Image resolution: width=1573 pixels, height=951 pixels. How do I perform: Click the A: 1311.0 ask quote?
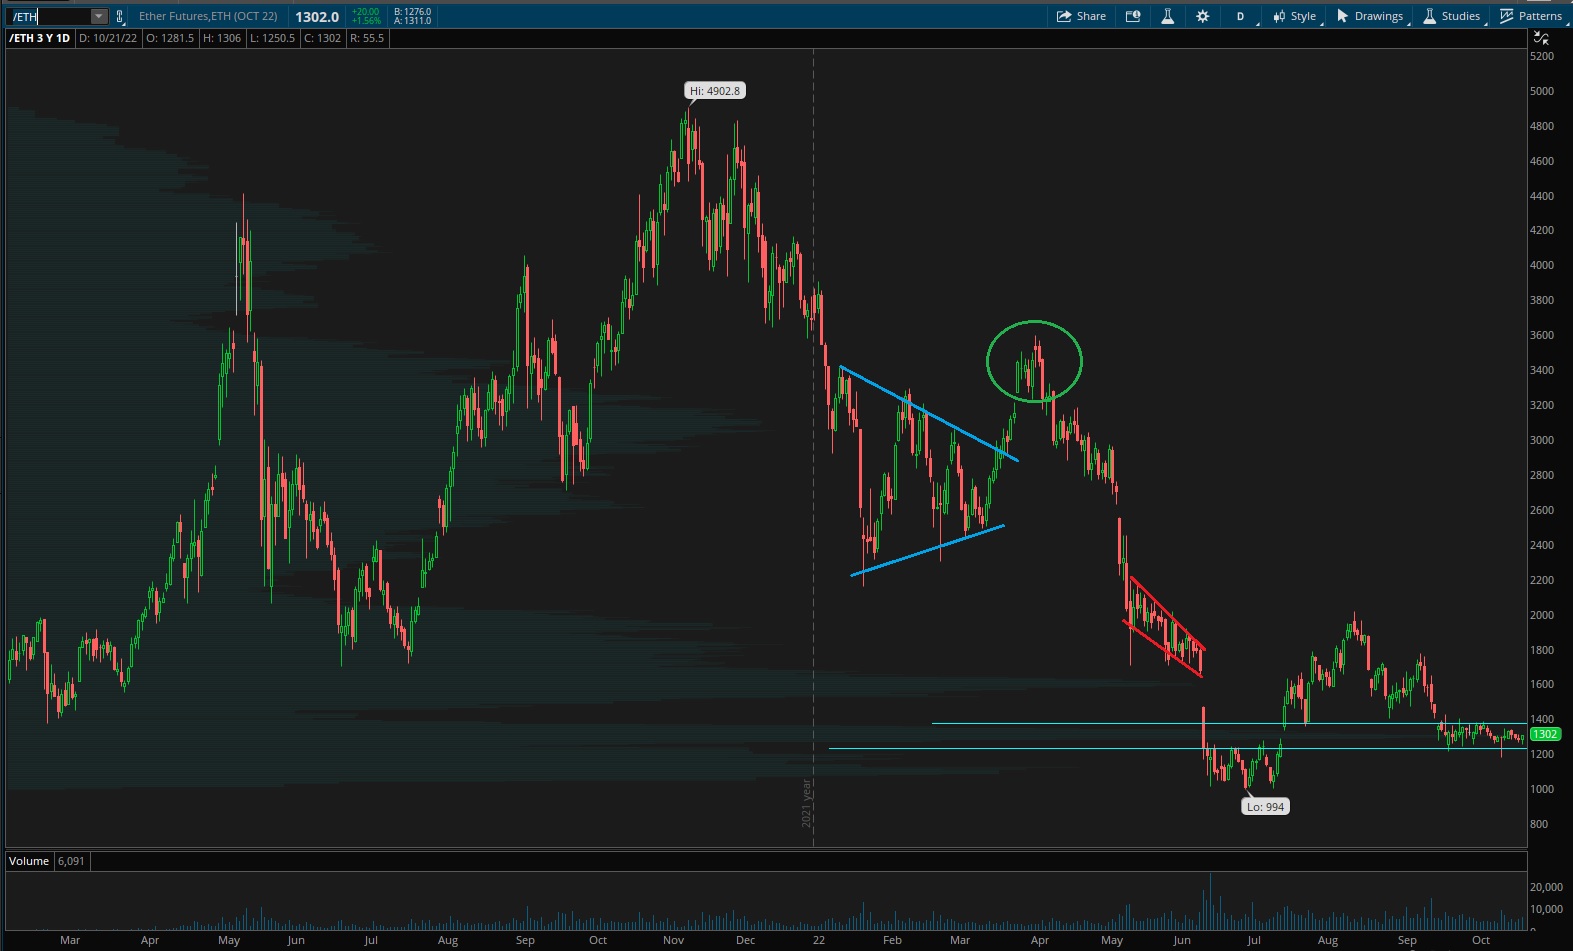tap(412, 21)
